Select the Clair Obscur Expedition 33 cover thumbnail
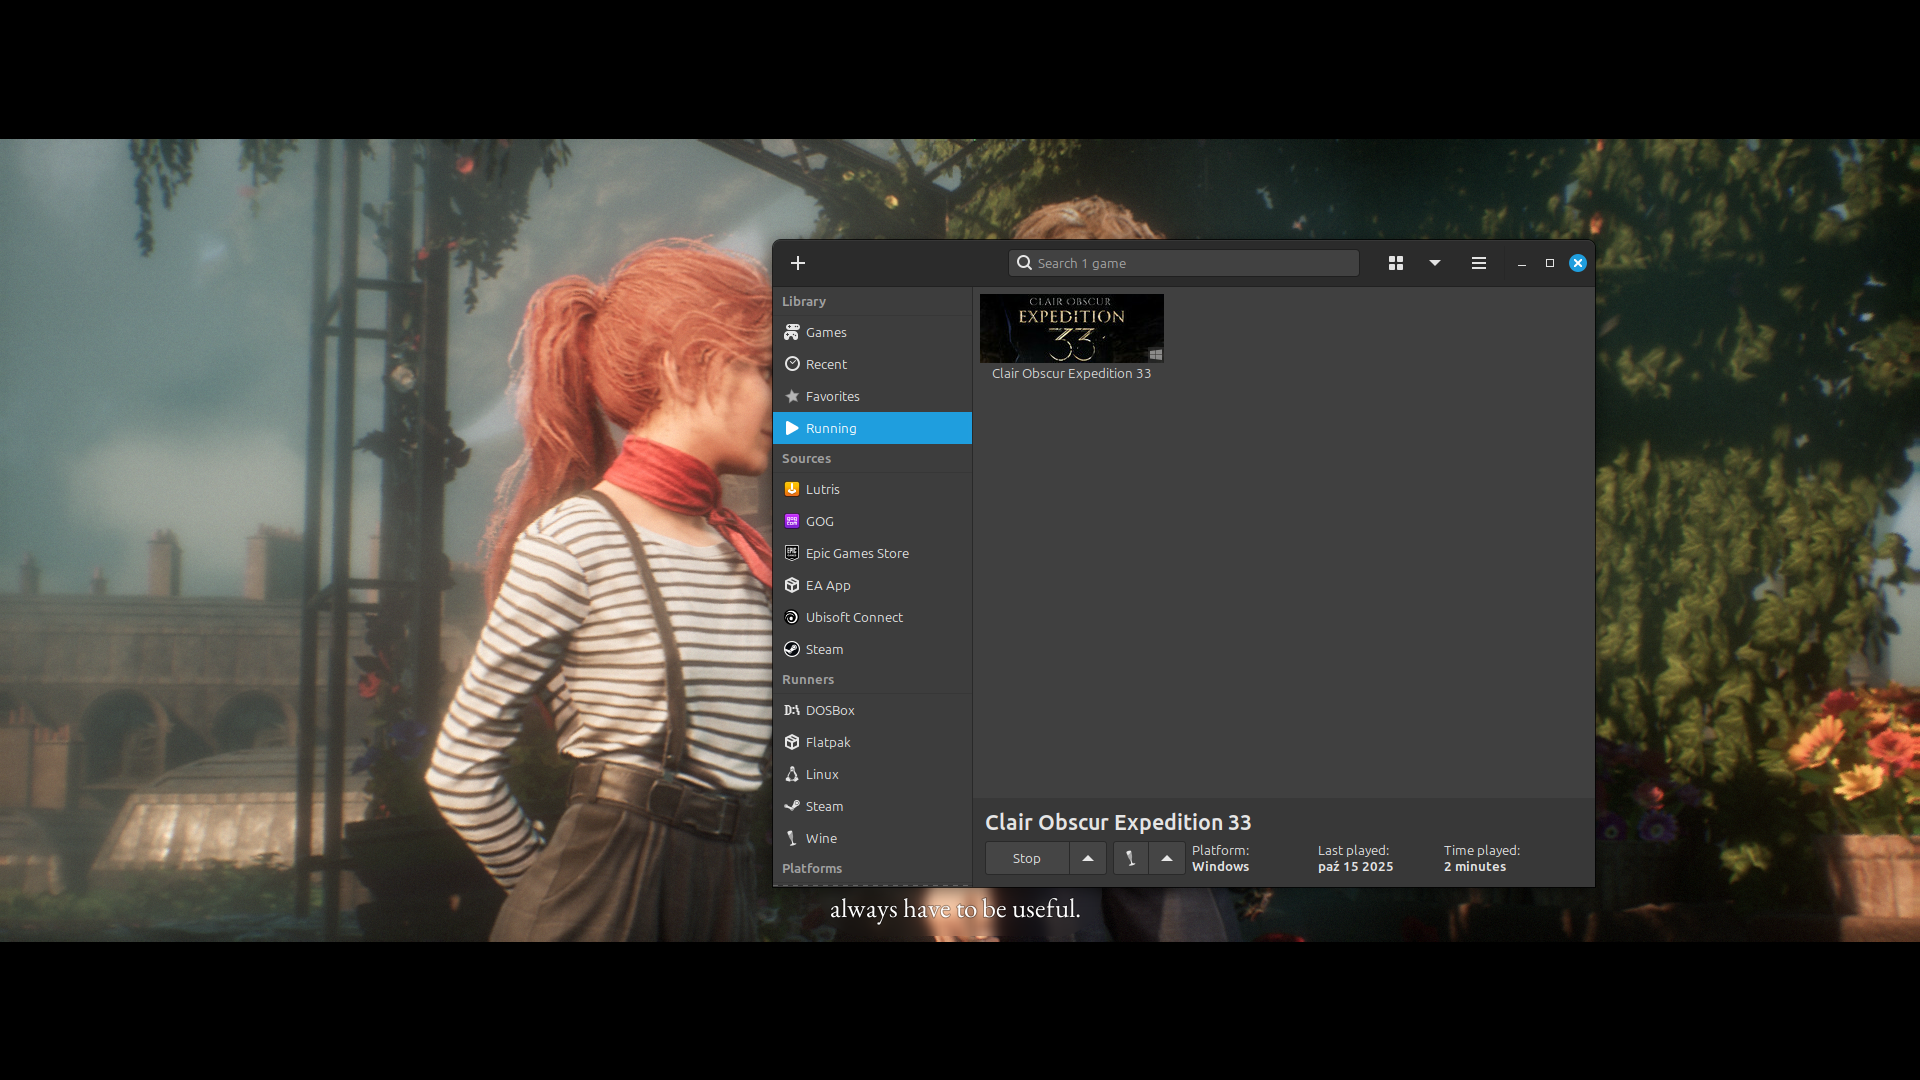Image resolution: width=1920 pixels, height=1080 pixels. click(x=1071, y=328)
